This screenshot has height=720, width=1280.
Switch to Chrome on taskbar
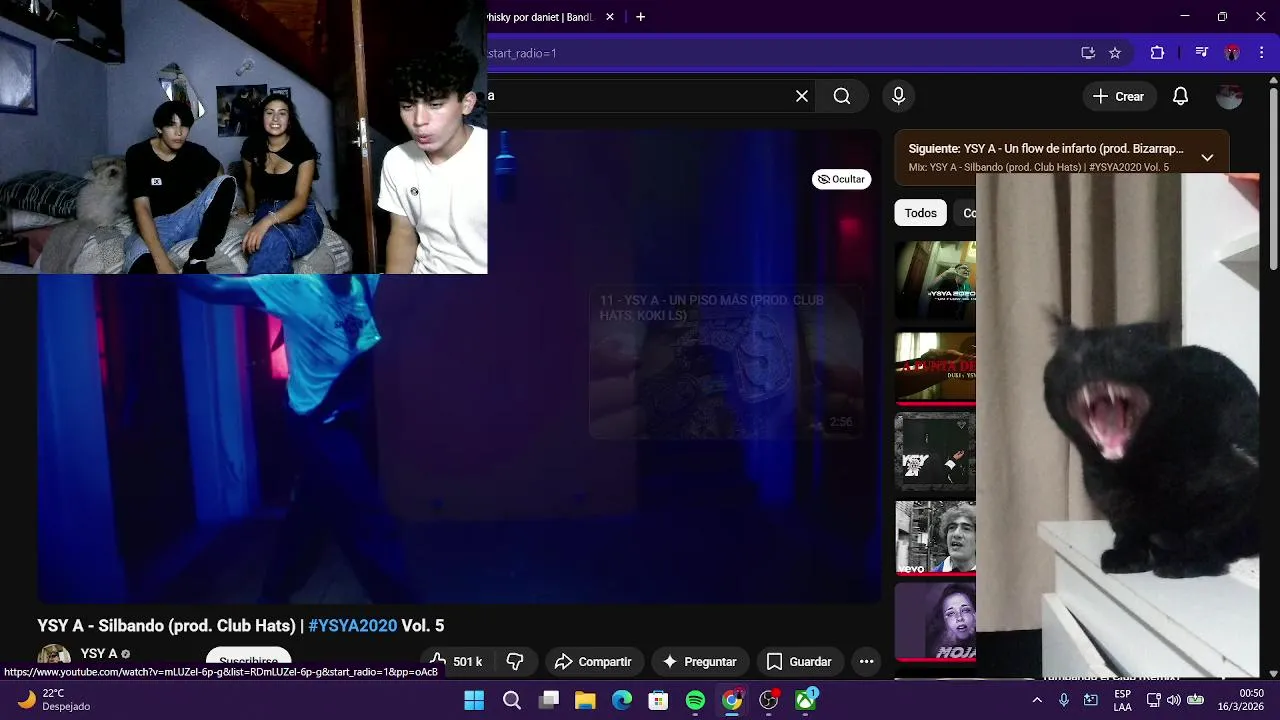pyautogui.click(x=732, y=700)
